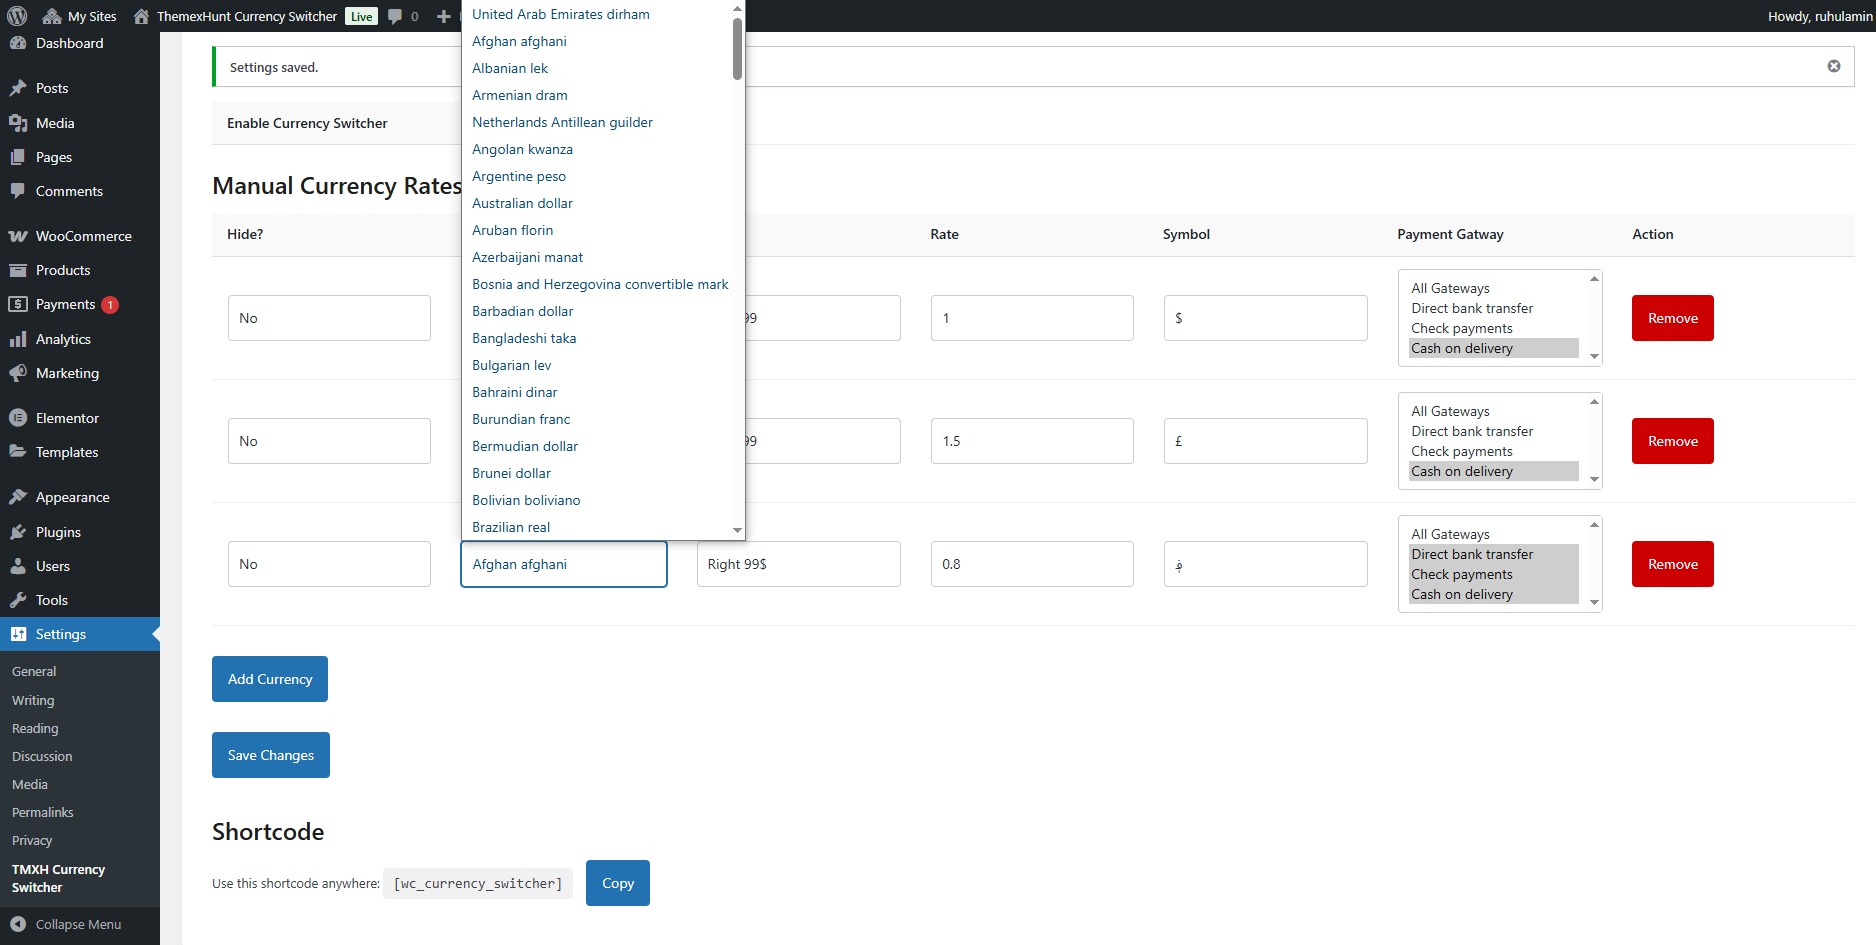Click the plus New content icon
The image size is (1876, 945).
[x=444, y=16]
